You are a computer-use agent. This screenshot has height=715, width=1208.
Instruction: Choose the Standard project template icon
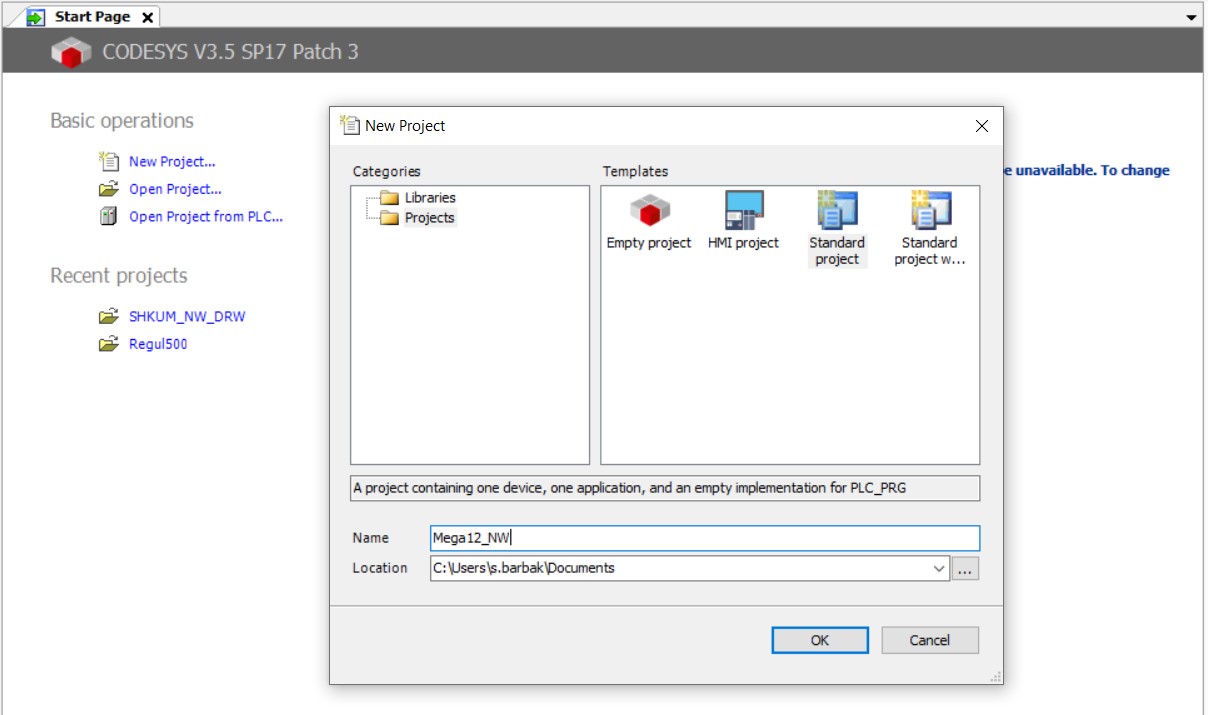[x=836, y=211]
